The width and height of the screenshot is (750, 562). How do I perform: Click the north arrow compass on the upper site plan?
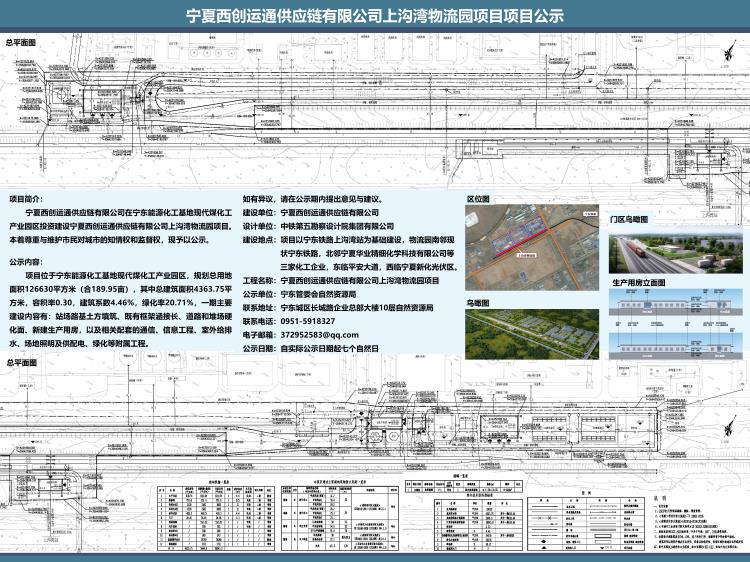tap(727, 52)
